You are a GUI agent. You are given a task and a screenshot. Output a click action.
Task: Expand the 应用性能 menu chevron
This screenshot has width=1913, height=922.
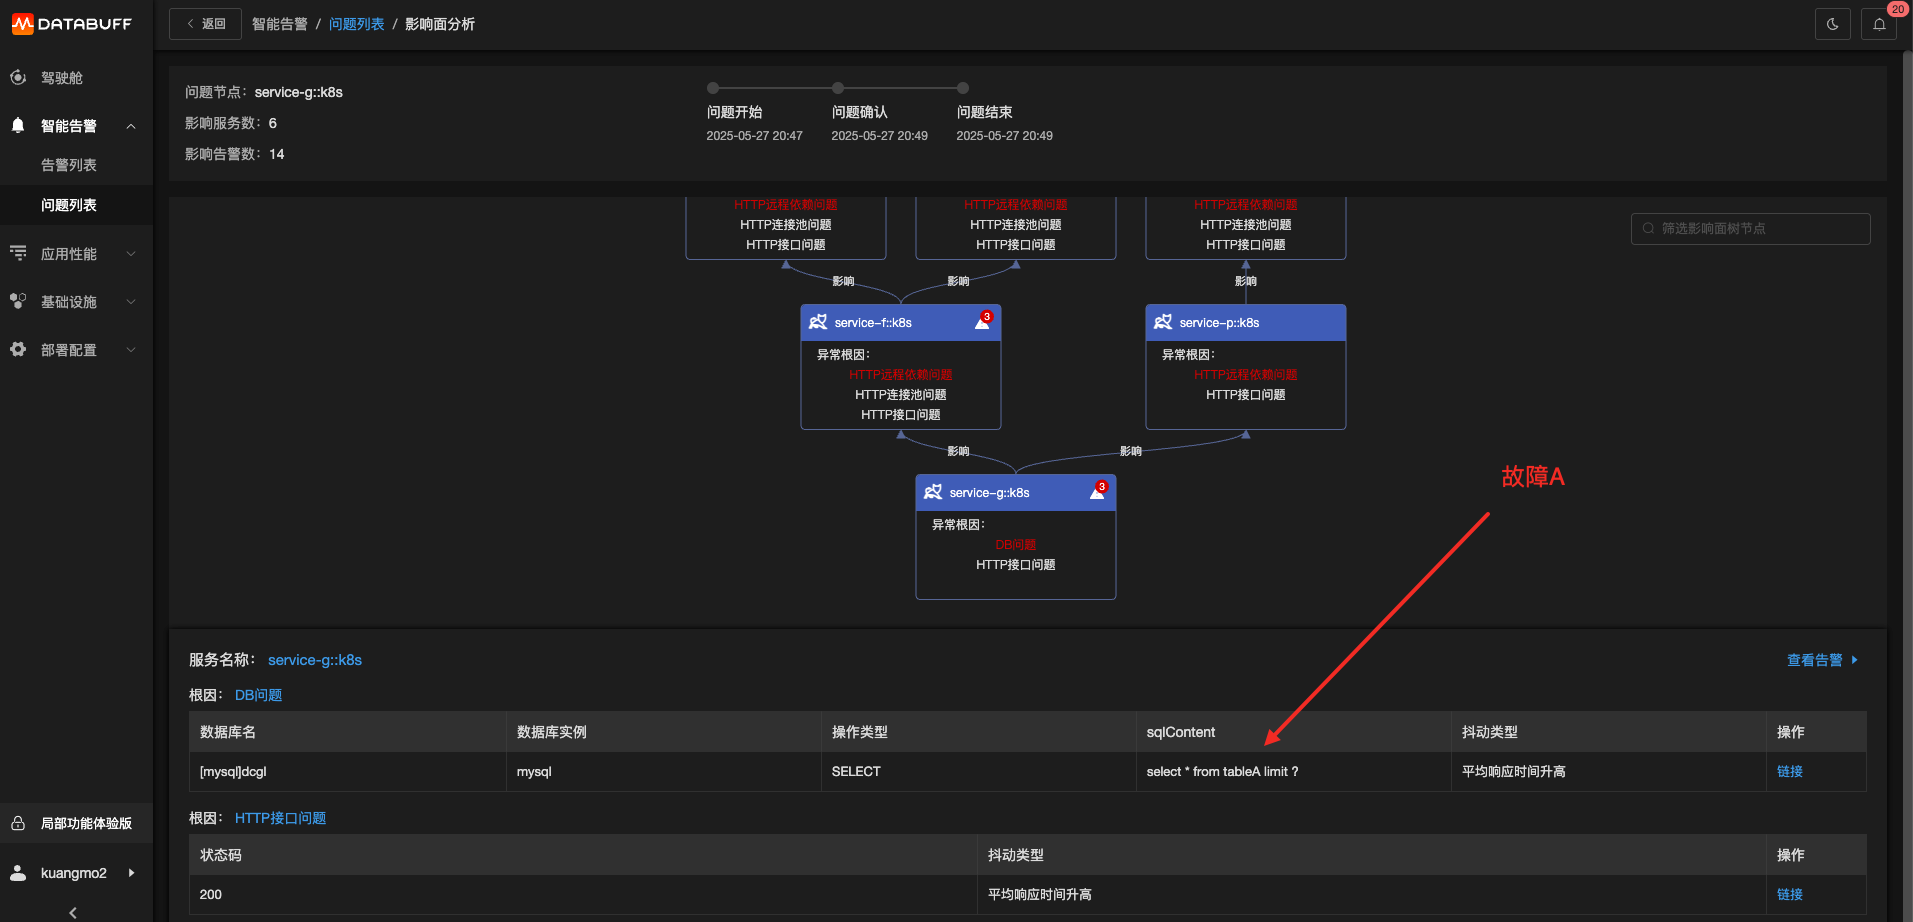[131, 254]
